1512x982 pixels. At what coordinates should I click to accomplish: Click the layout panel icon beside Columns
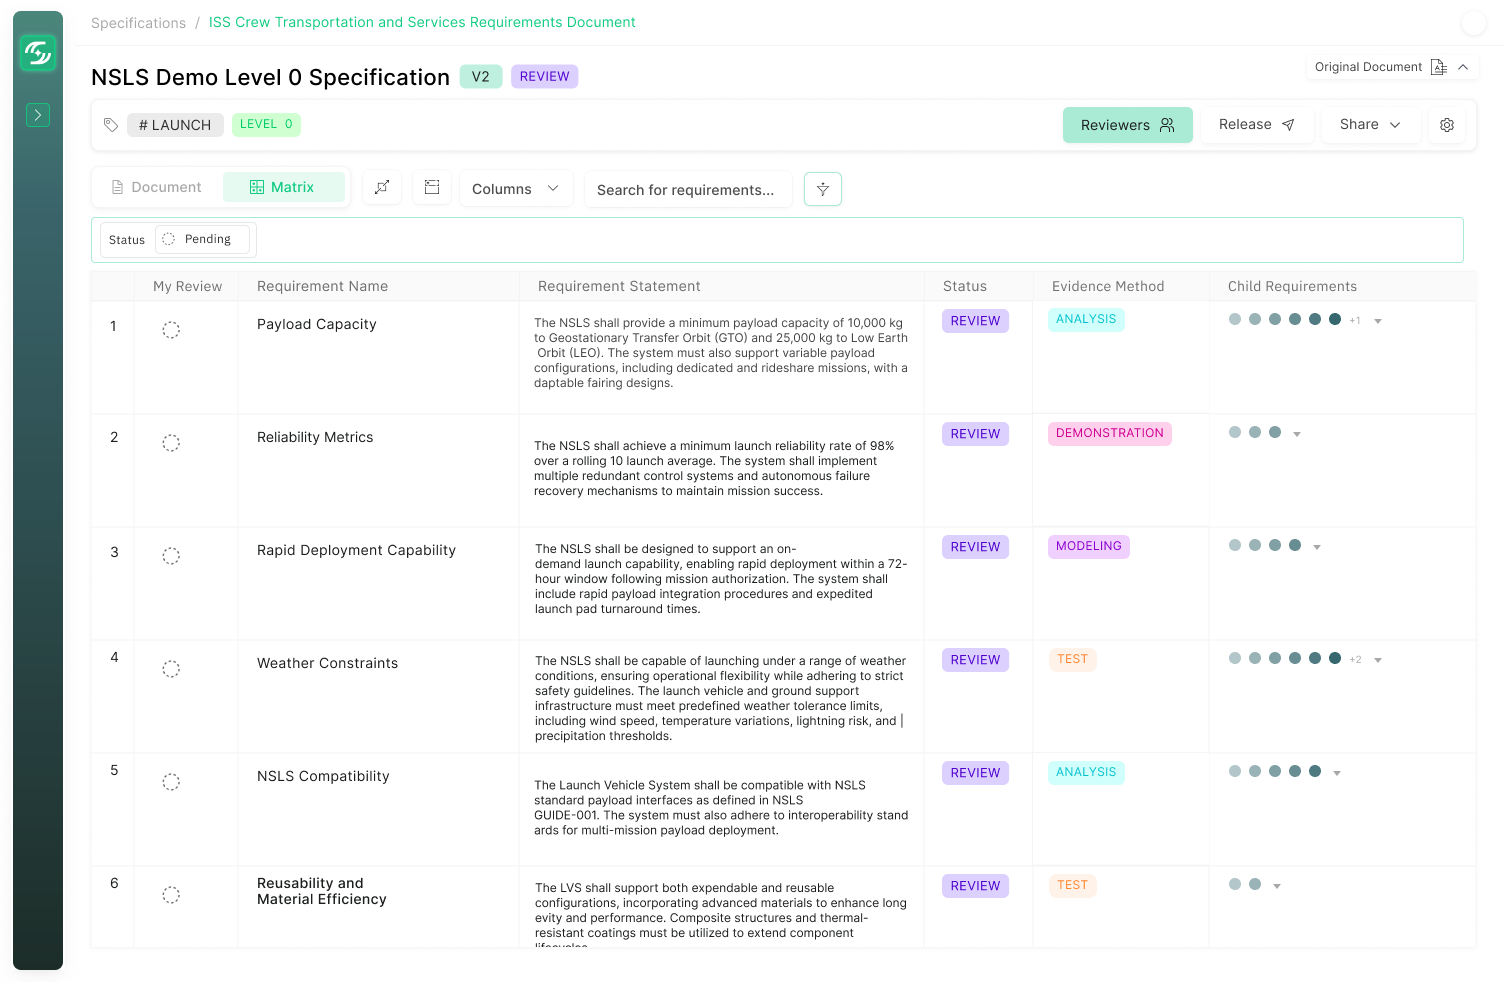pyautogui.click(x=432, y=188)
